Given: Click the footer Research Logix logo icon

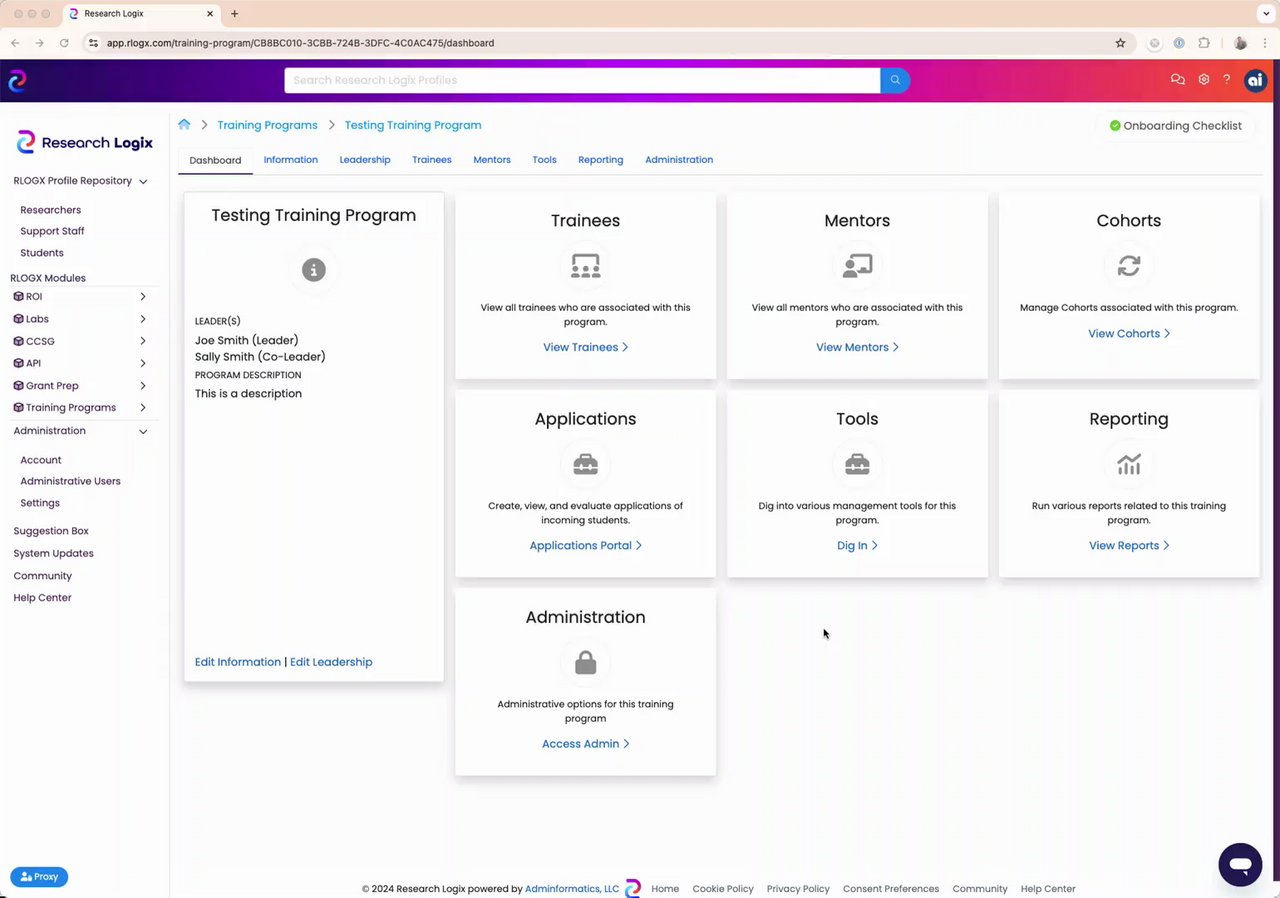Looking at the screenshot, I should (x=632, y=888).
